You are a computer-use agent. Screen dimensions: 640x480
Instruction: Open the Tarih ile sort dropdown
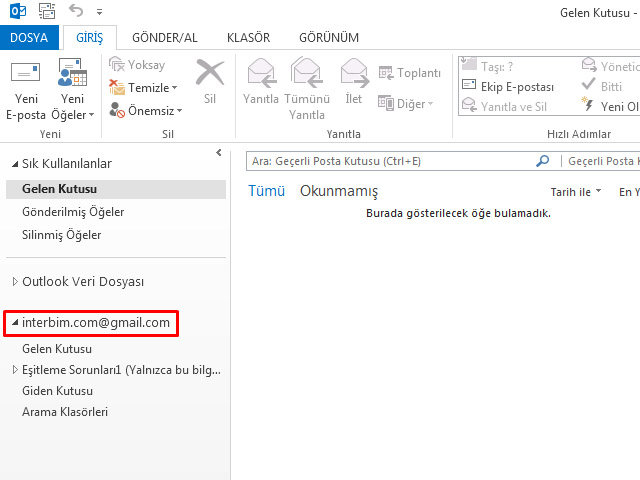point(576,191)
